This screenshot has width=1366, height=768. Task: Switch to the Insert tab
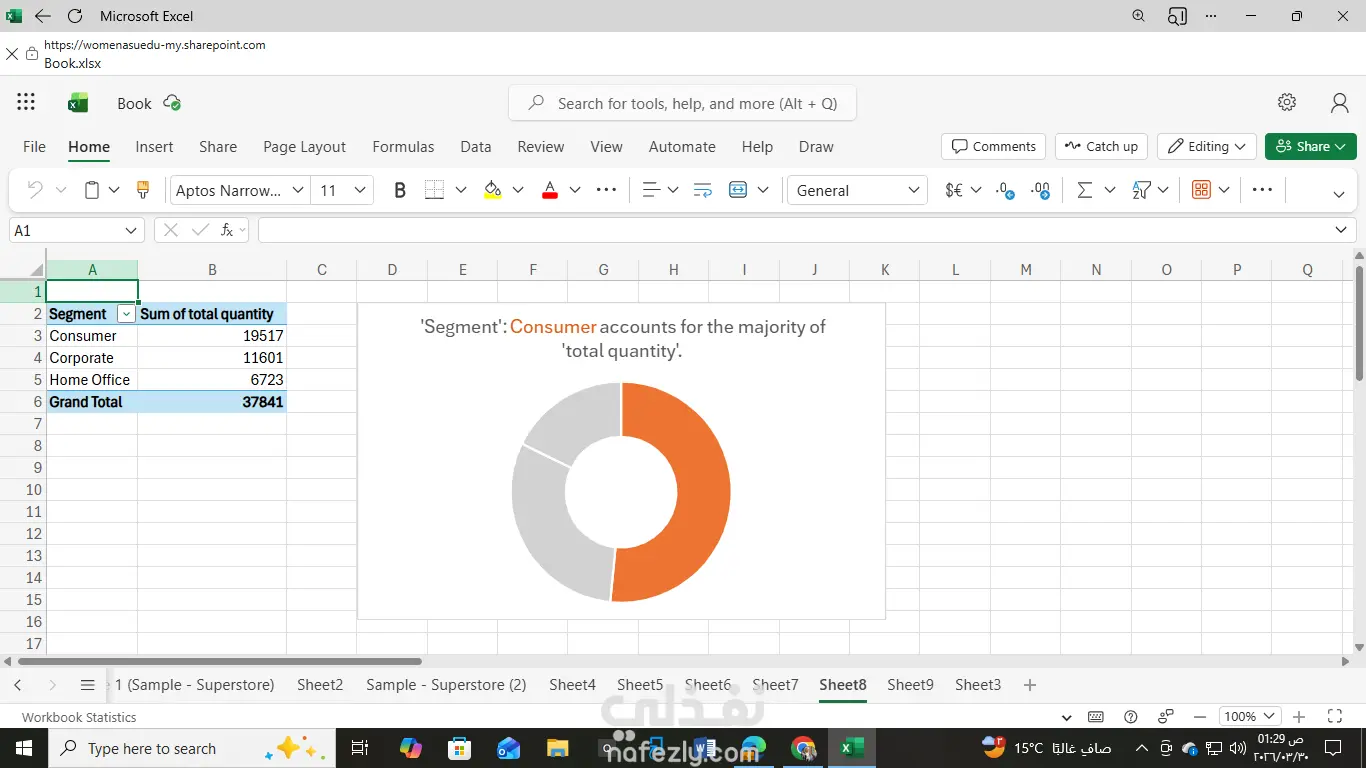(154, 146)
